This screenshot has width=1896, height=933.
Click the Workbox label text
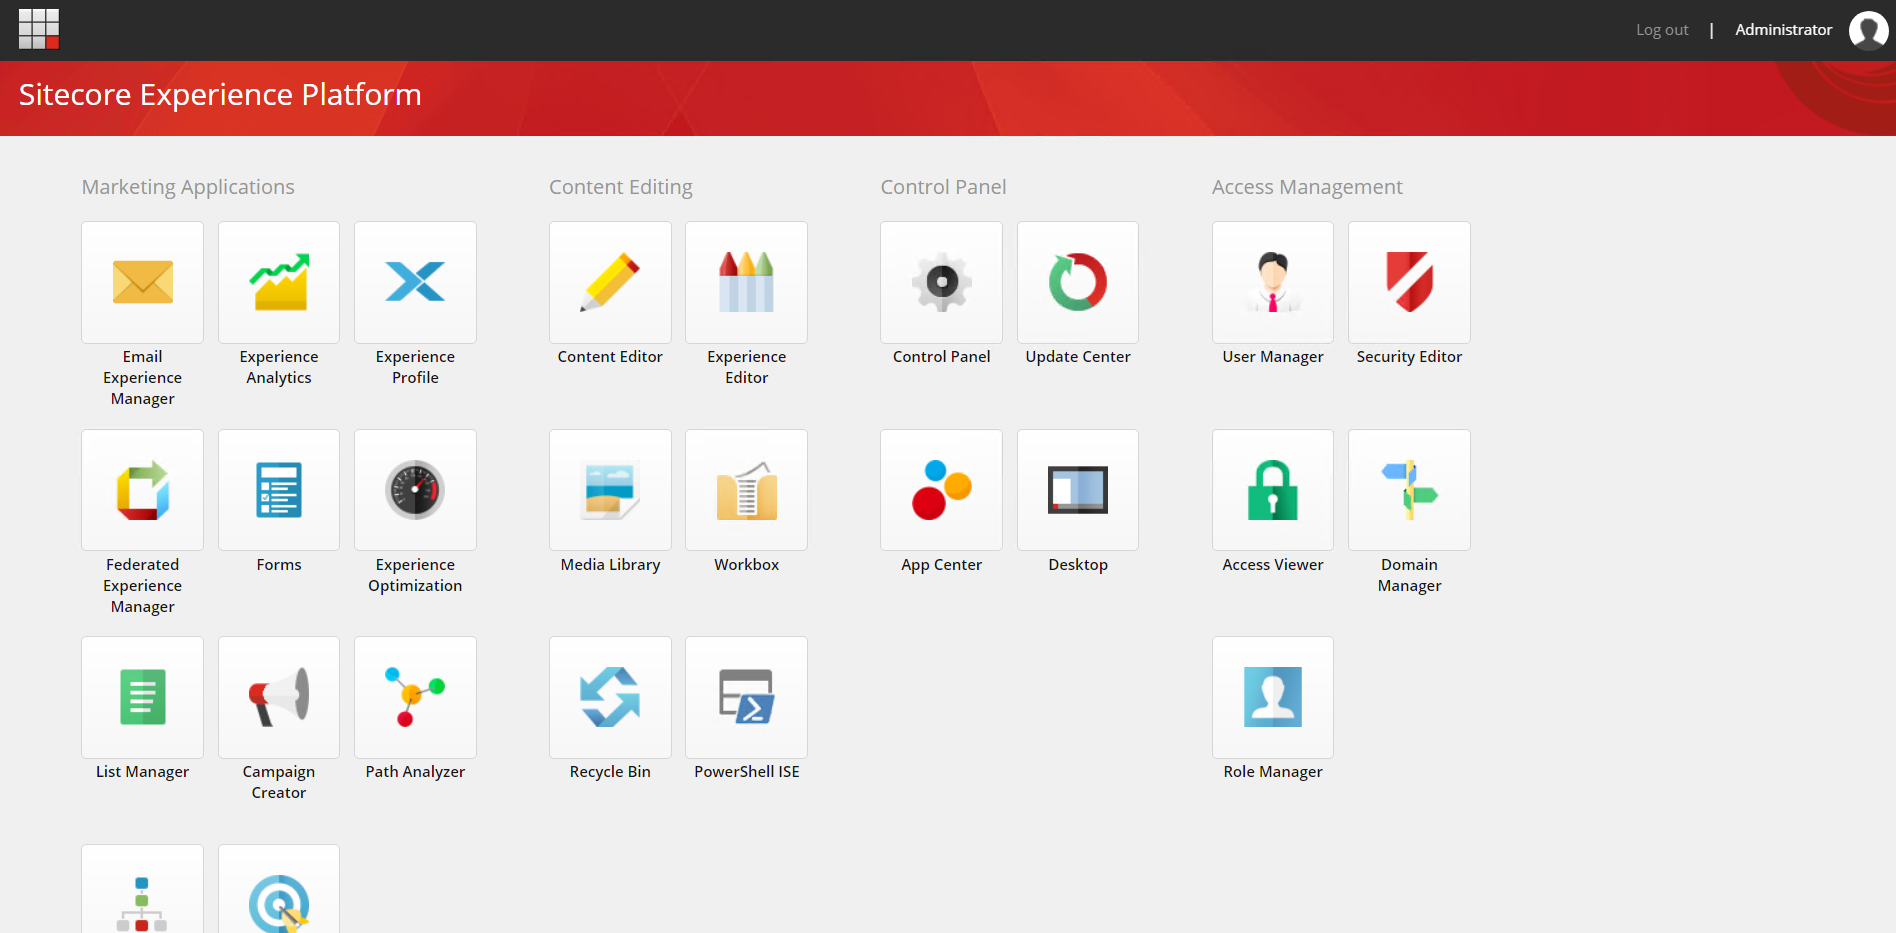[x=746, y=565]
